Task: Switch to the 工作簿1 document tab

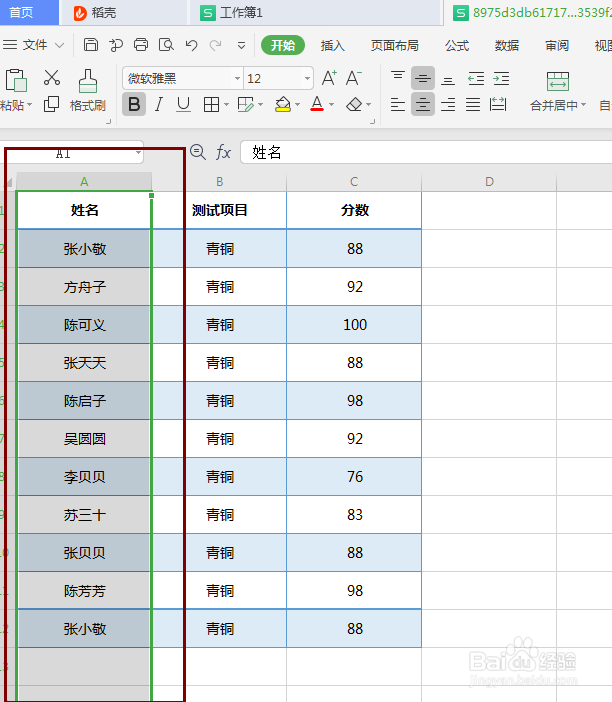Action: tap(315, 13)
